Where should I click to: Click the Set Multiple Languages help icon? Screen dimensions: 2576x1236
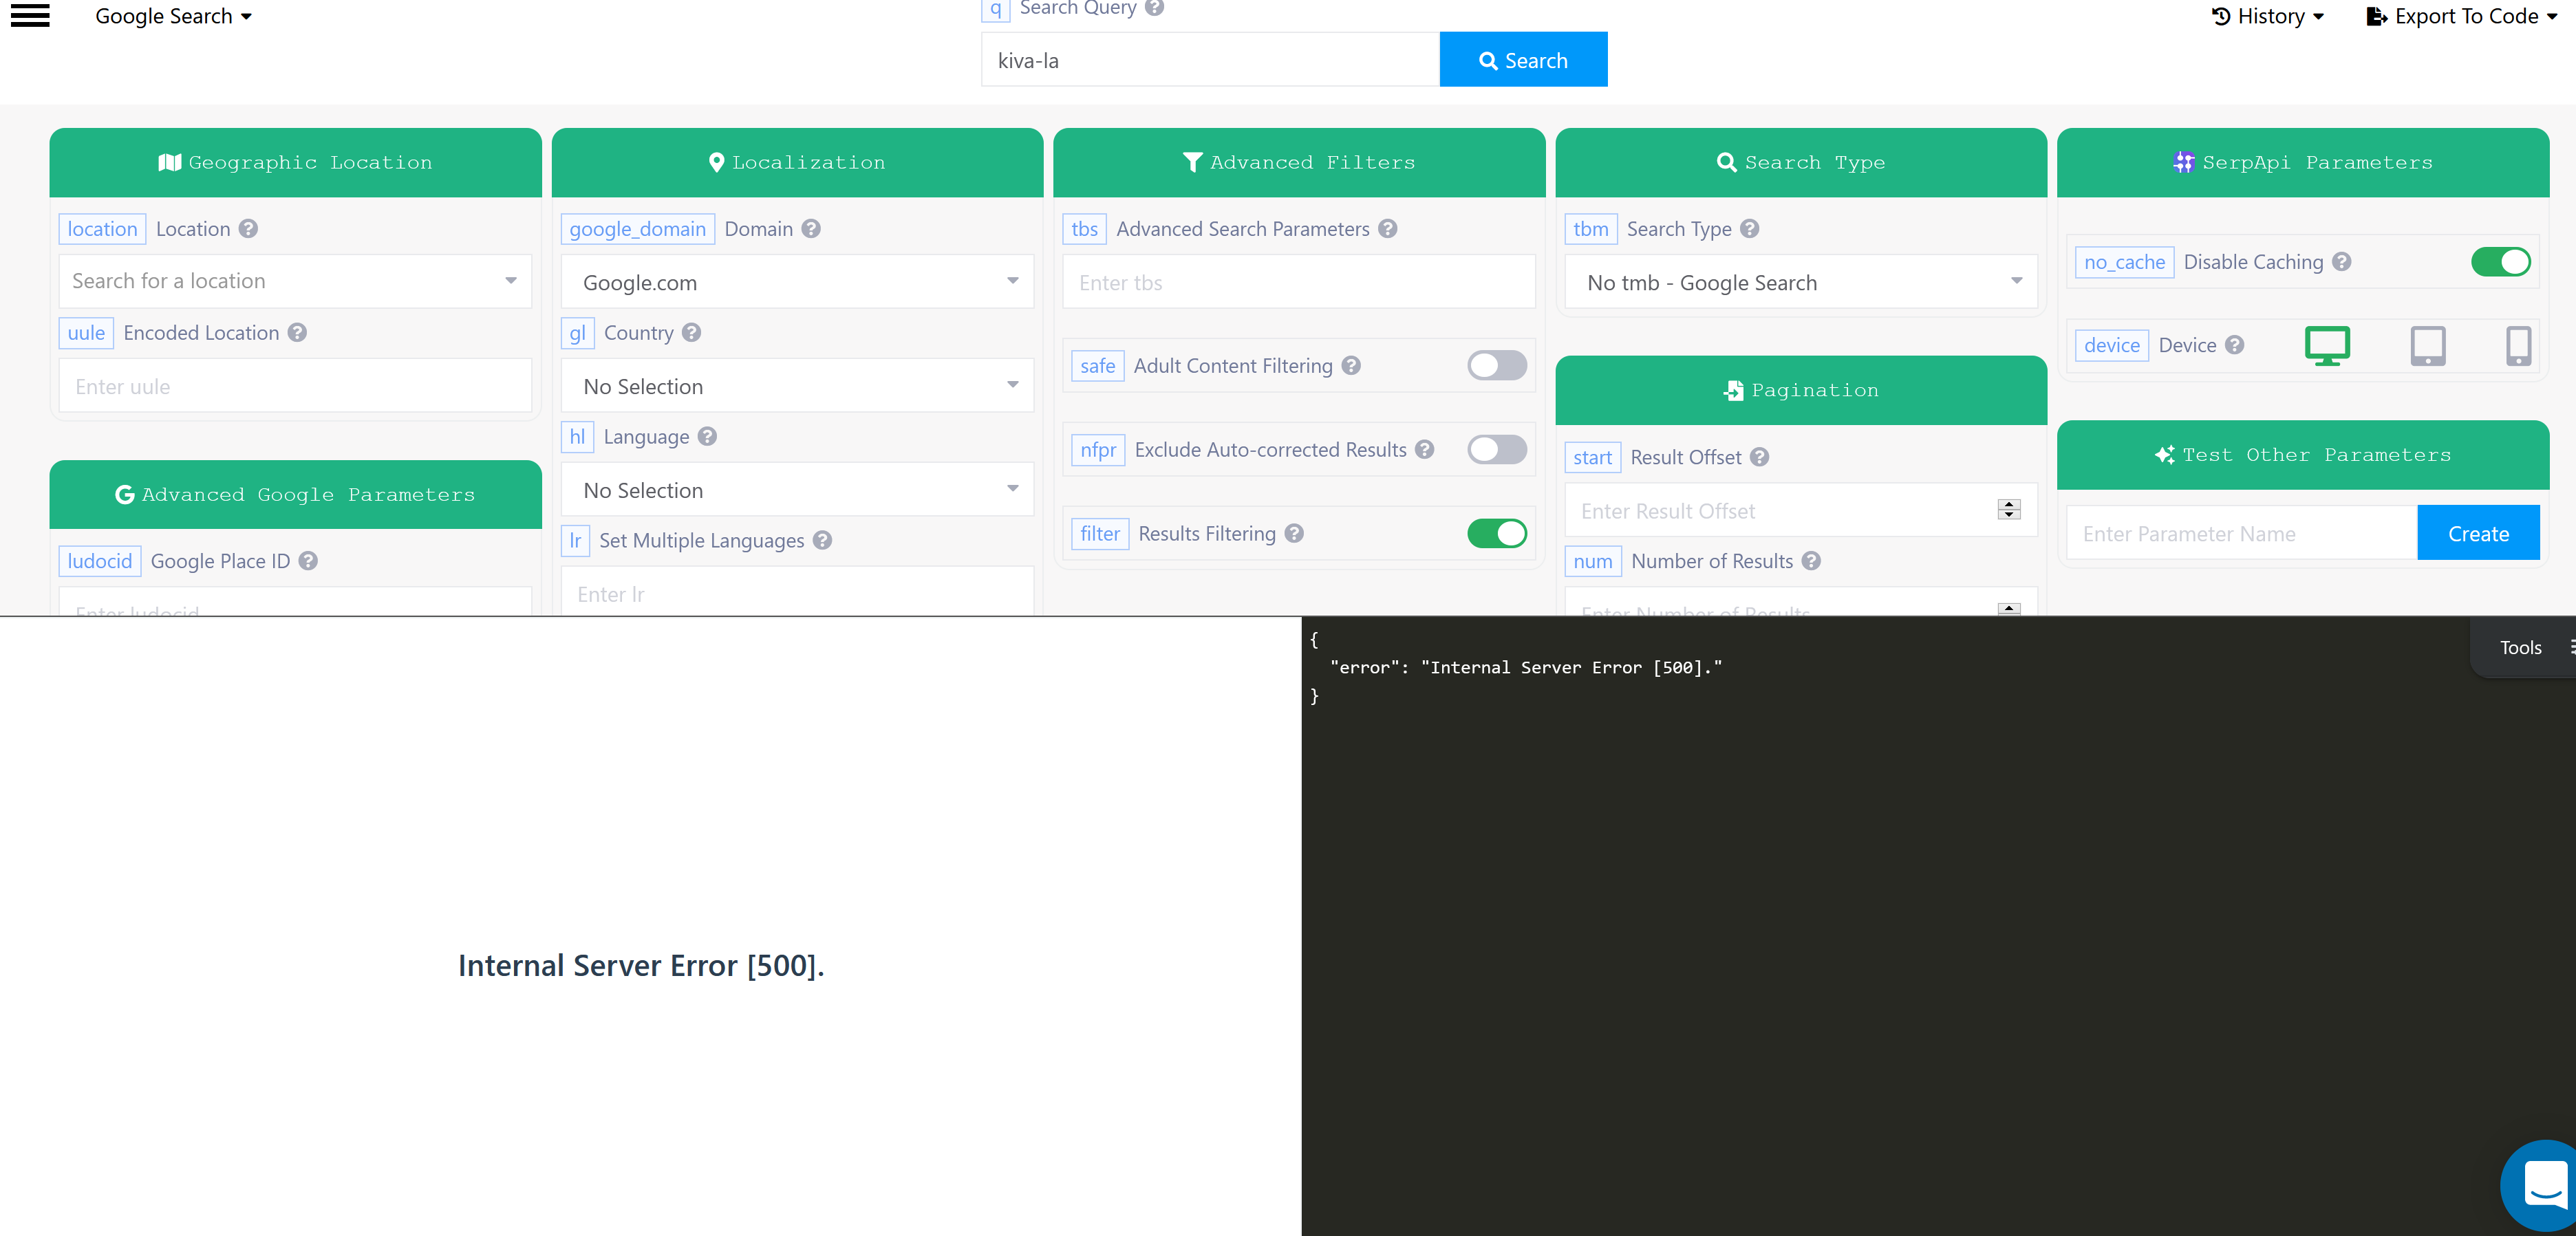[x=823, y=541]
